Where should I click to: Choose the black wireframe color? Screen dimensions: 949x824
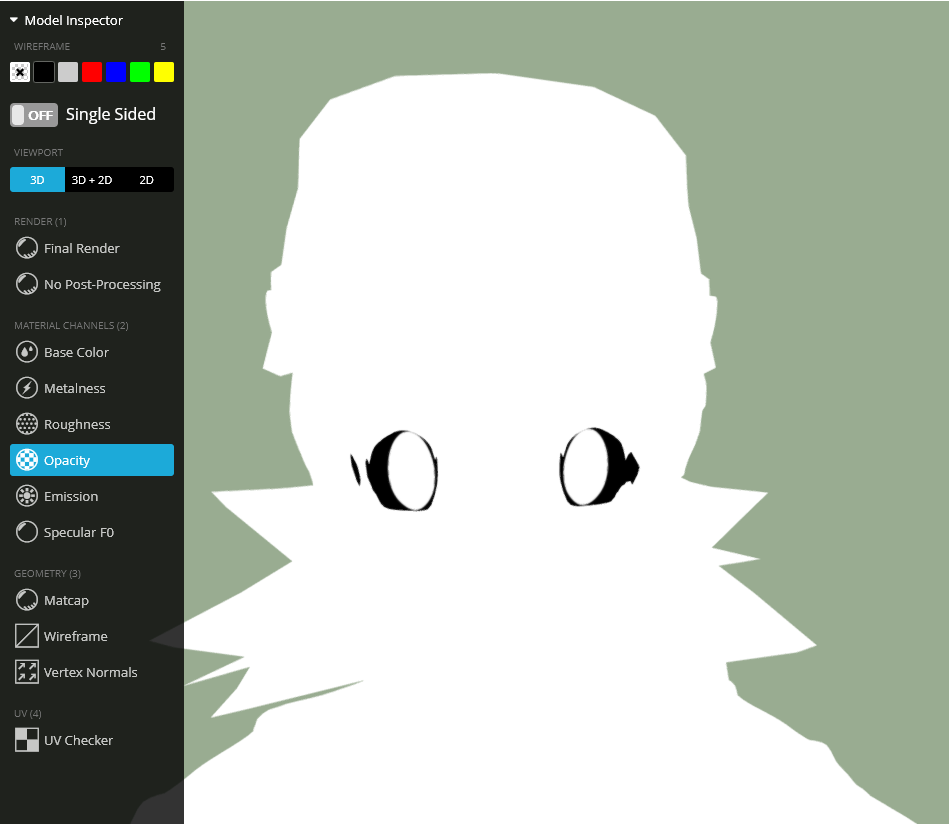point(44,72)
